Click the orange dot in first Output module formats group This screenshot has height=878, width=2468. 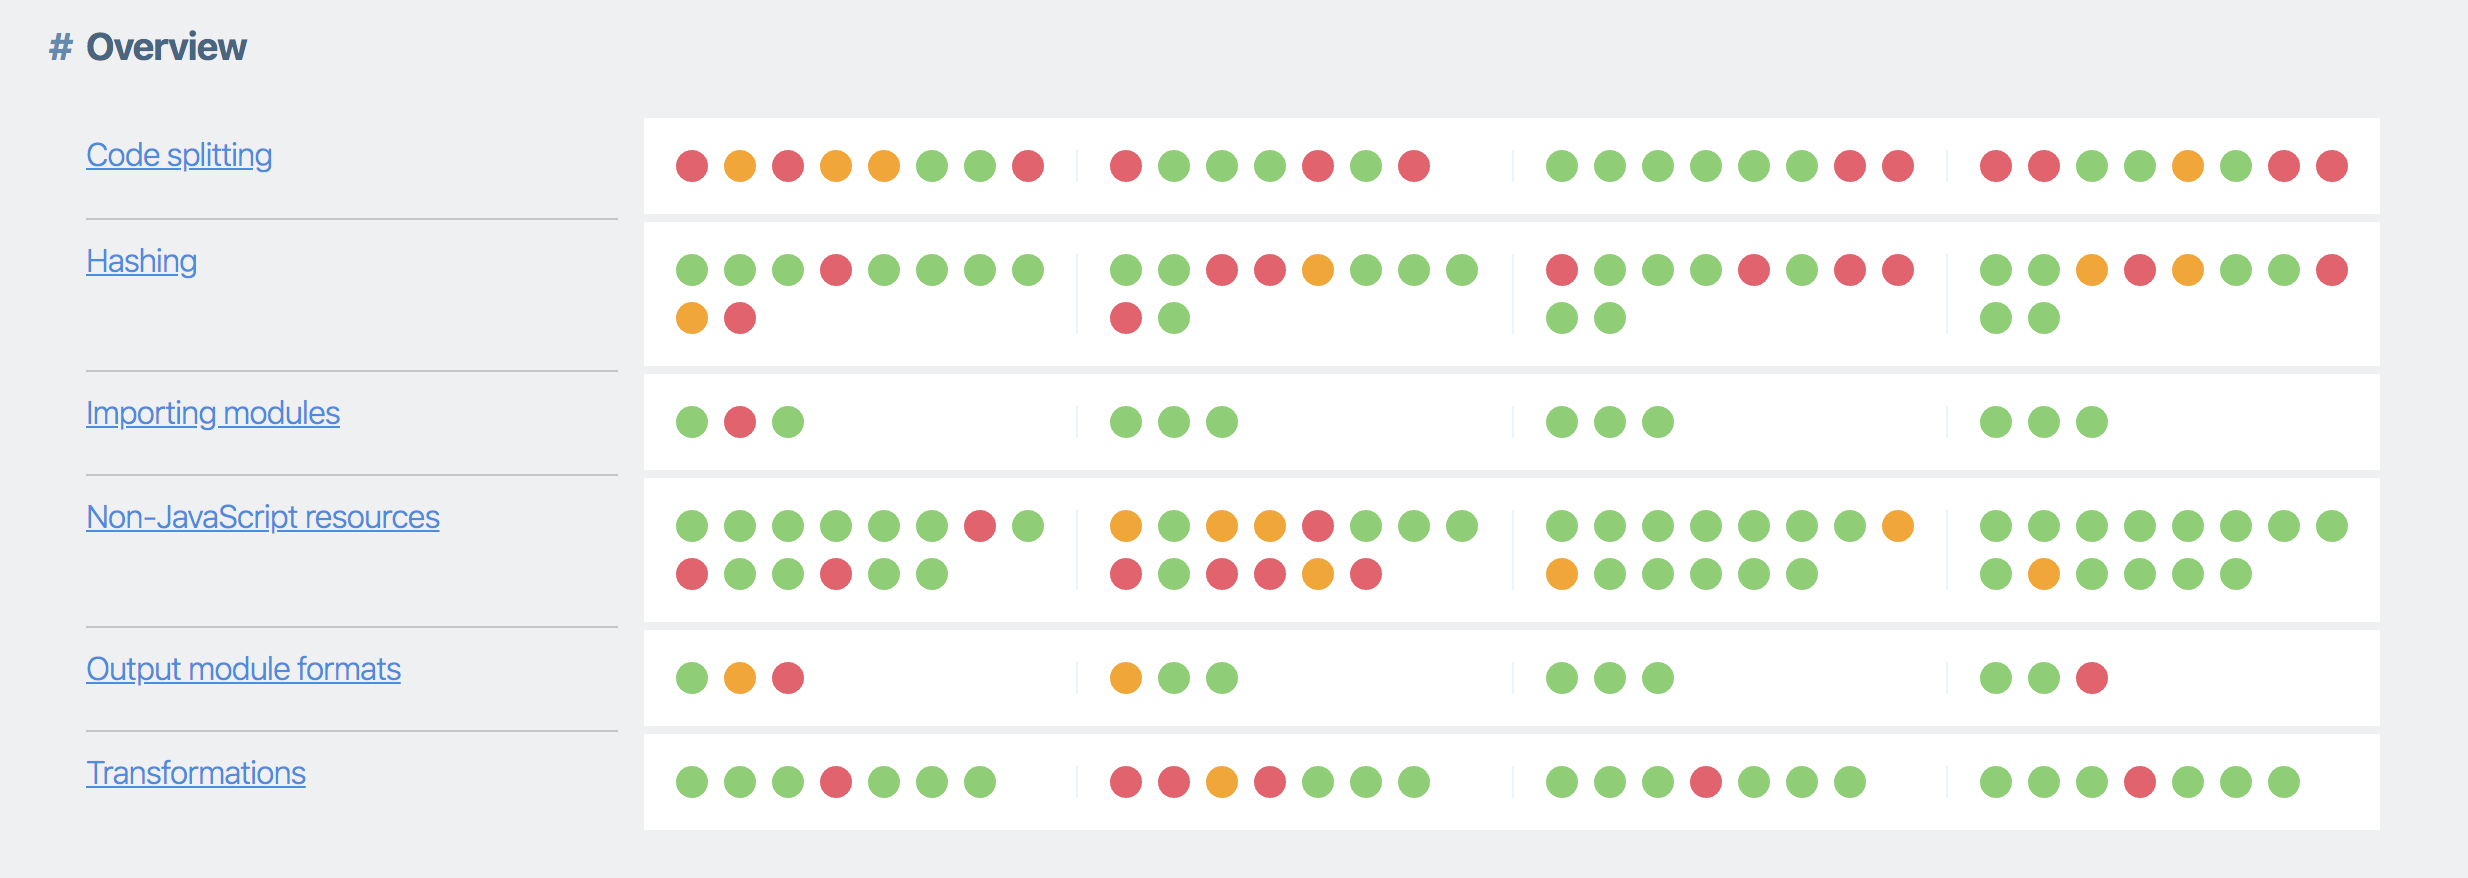[739, 677]
